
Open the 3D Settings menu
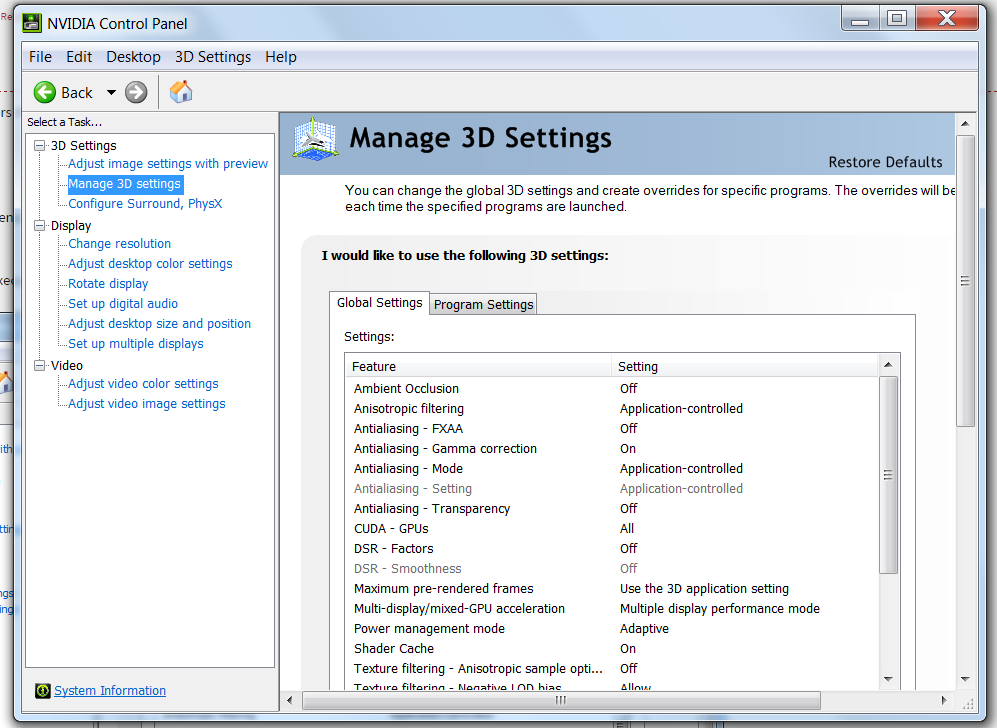(212, 57)
